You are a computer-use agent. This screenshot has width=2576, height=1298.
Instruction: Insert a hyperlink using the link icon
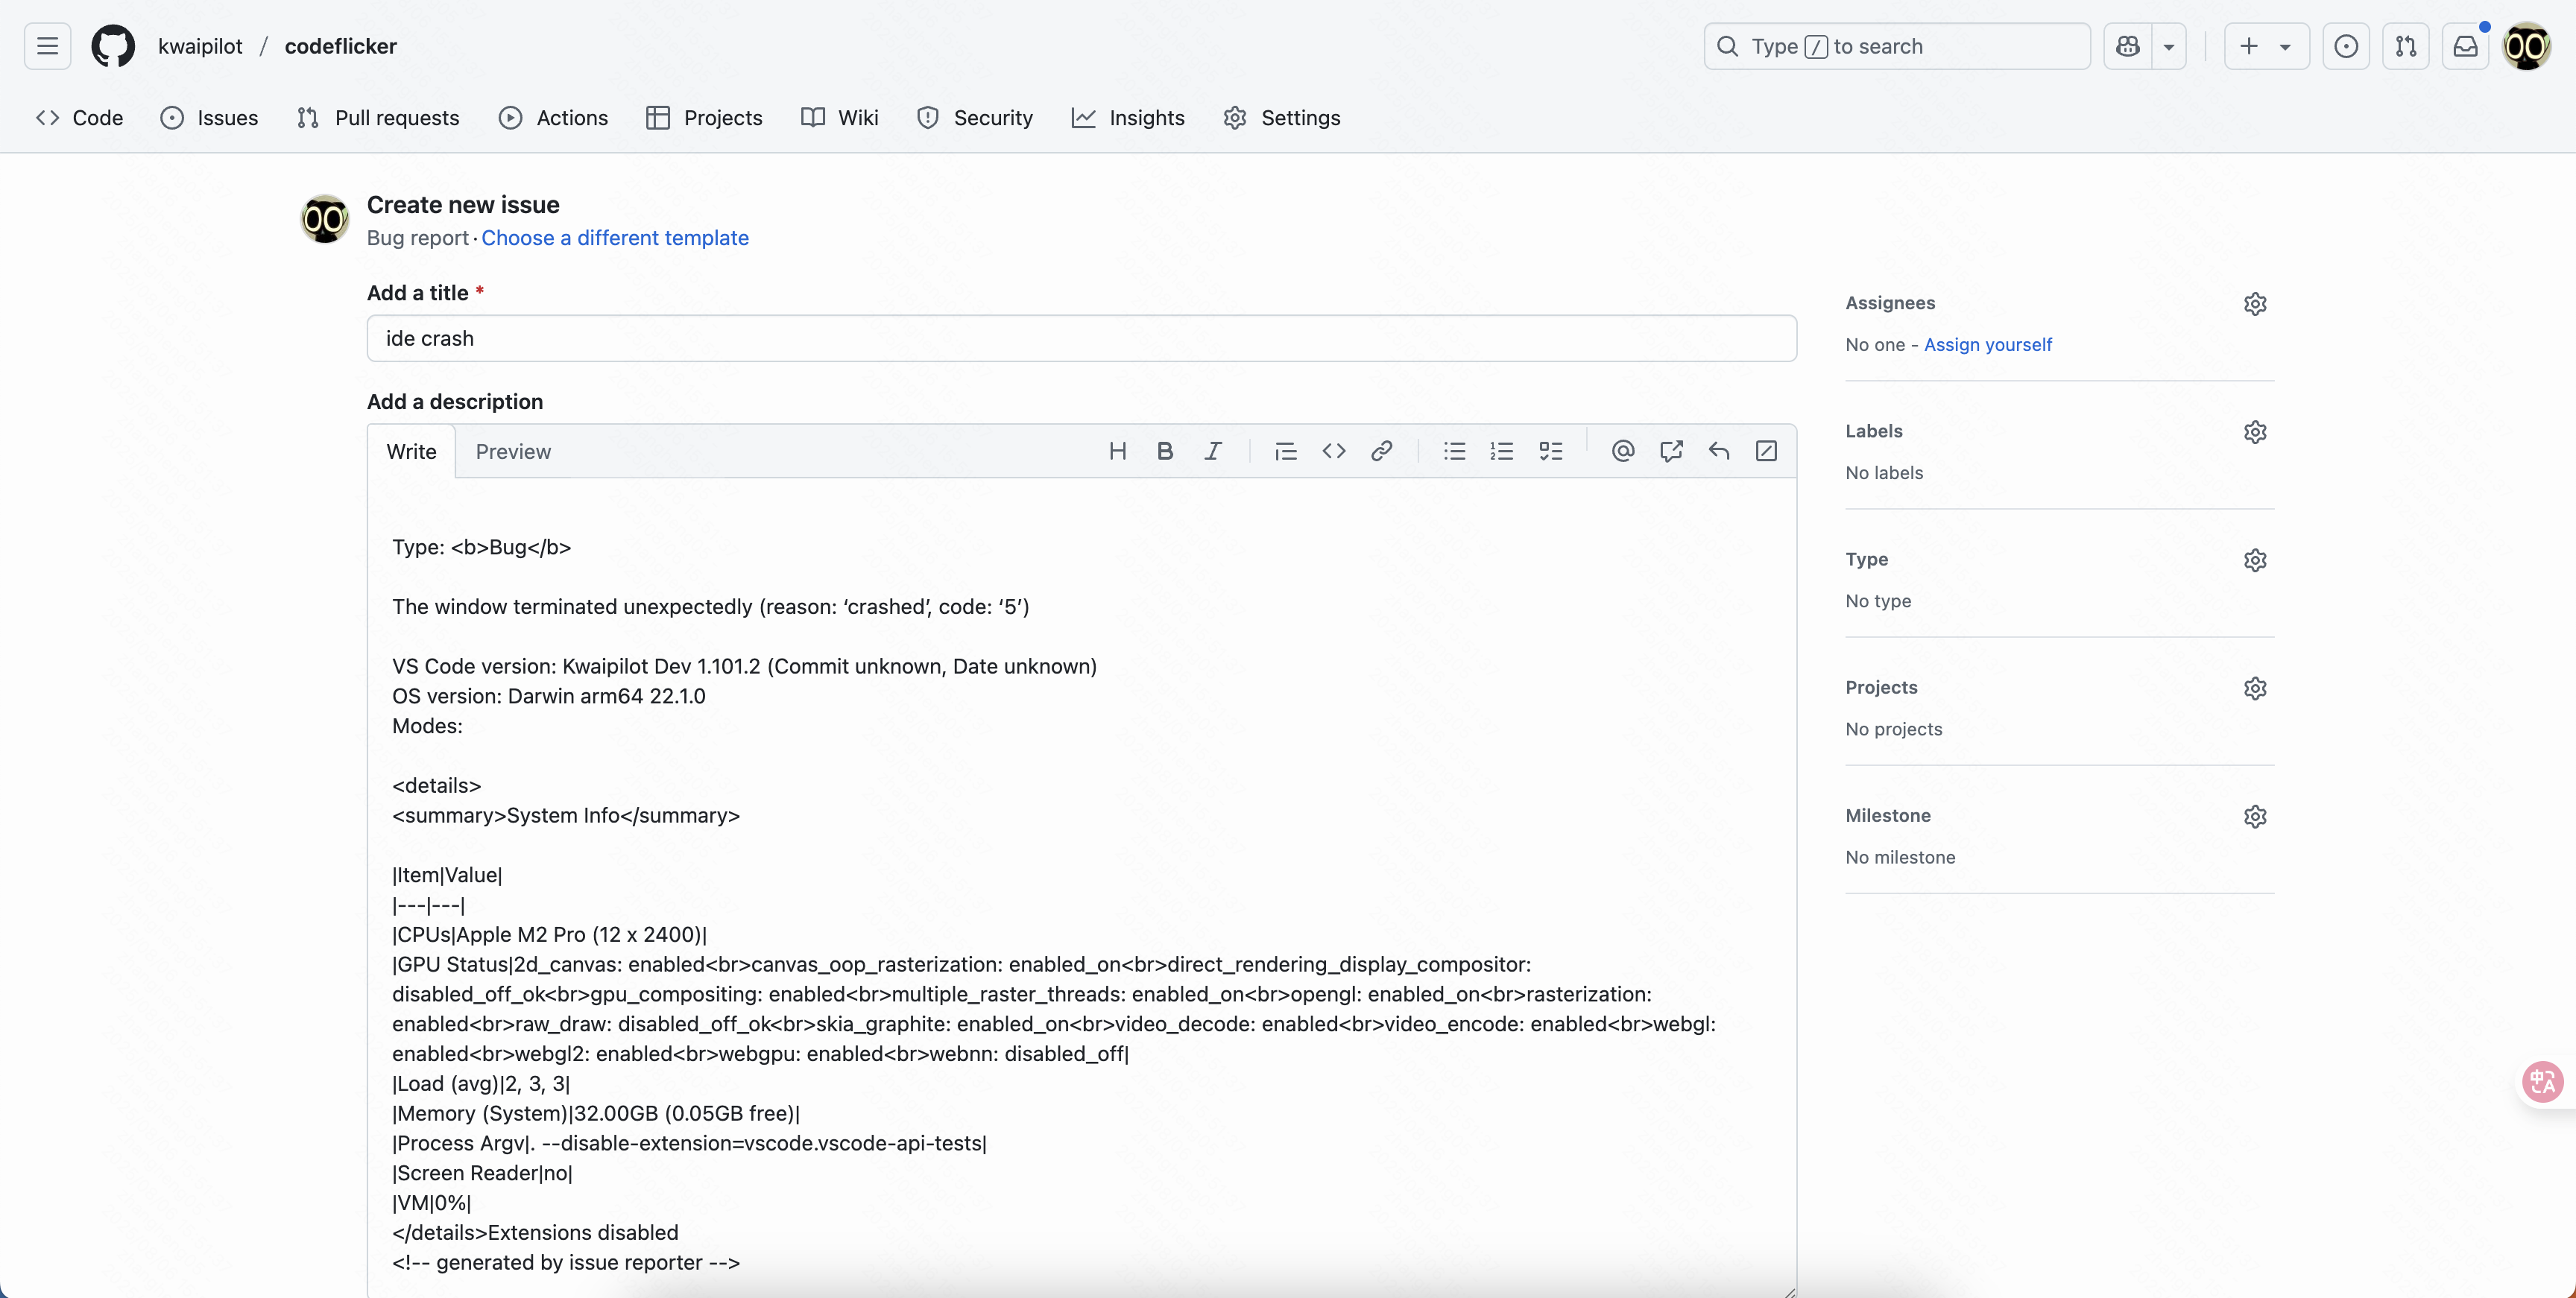point(1382,451)
